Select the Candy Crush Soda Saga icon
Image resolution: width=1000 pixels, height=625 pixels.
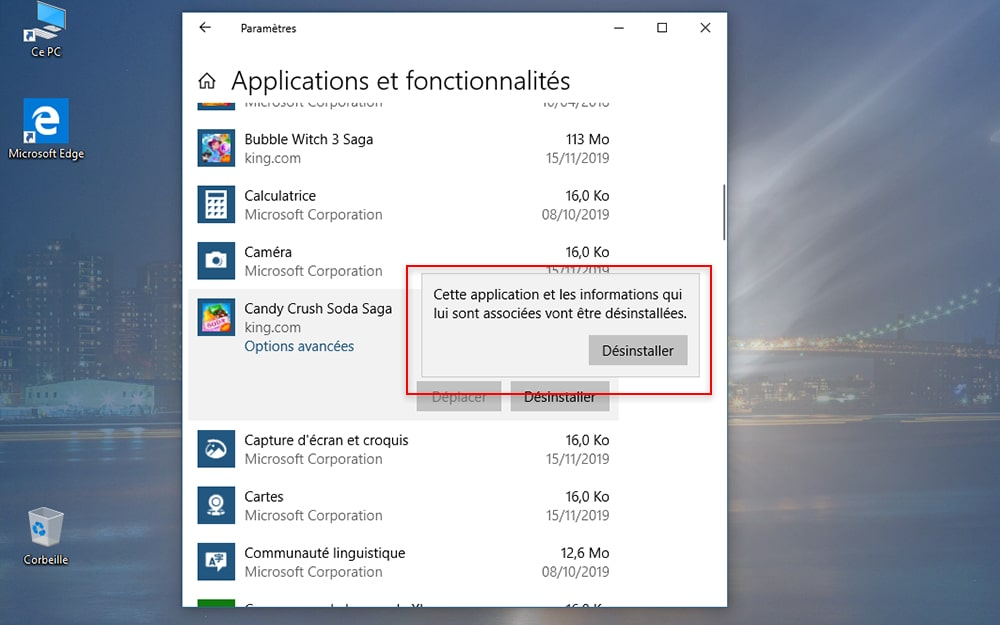tap(216, 318)
